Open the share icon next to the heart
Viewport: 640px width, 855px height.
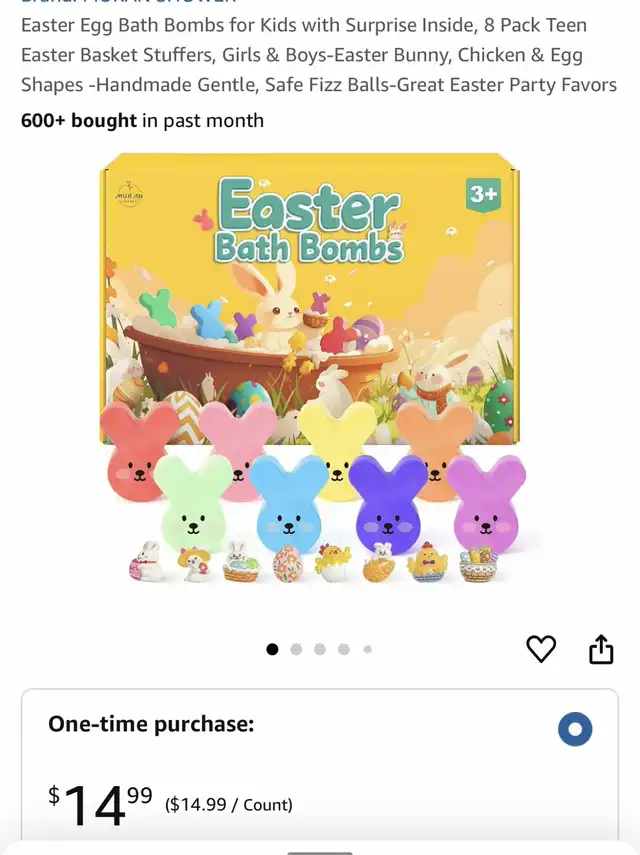601,649
